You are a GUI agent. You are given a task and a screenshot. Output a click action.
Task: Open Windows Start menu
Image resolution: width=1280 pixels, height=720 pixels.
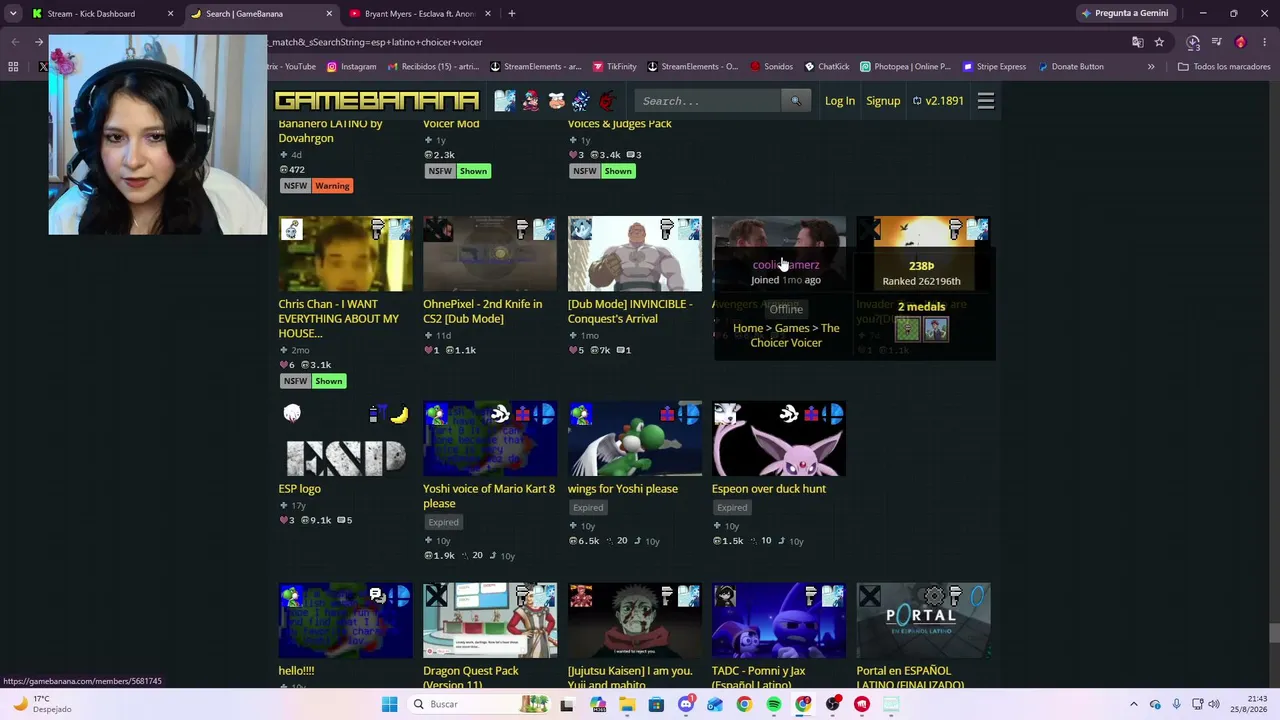(390, 704)
